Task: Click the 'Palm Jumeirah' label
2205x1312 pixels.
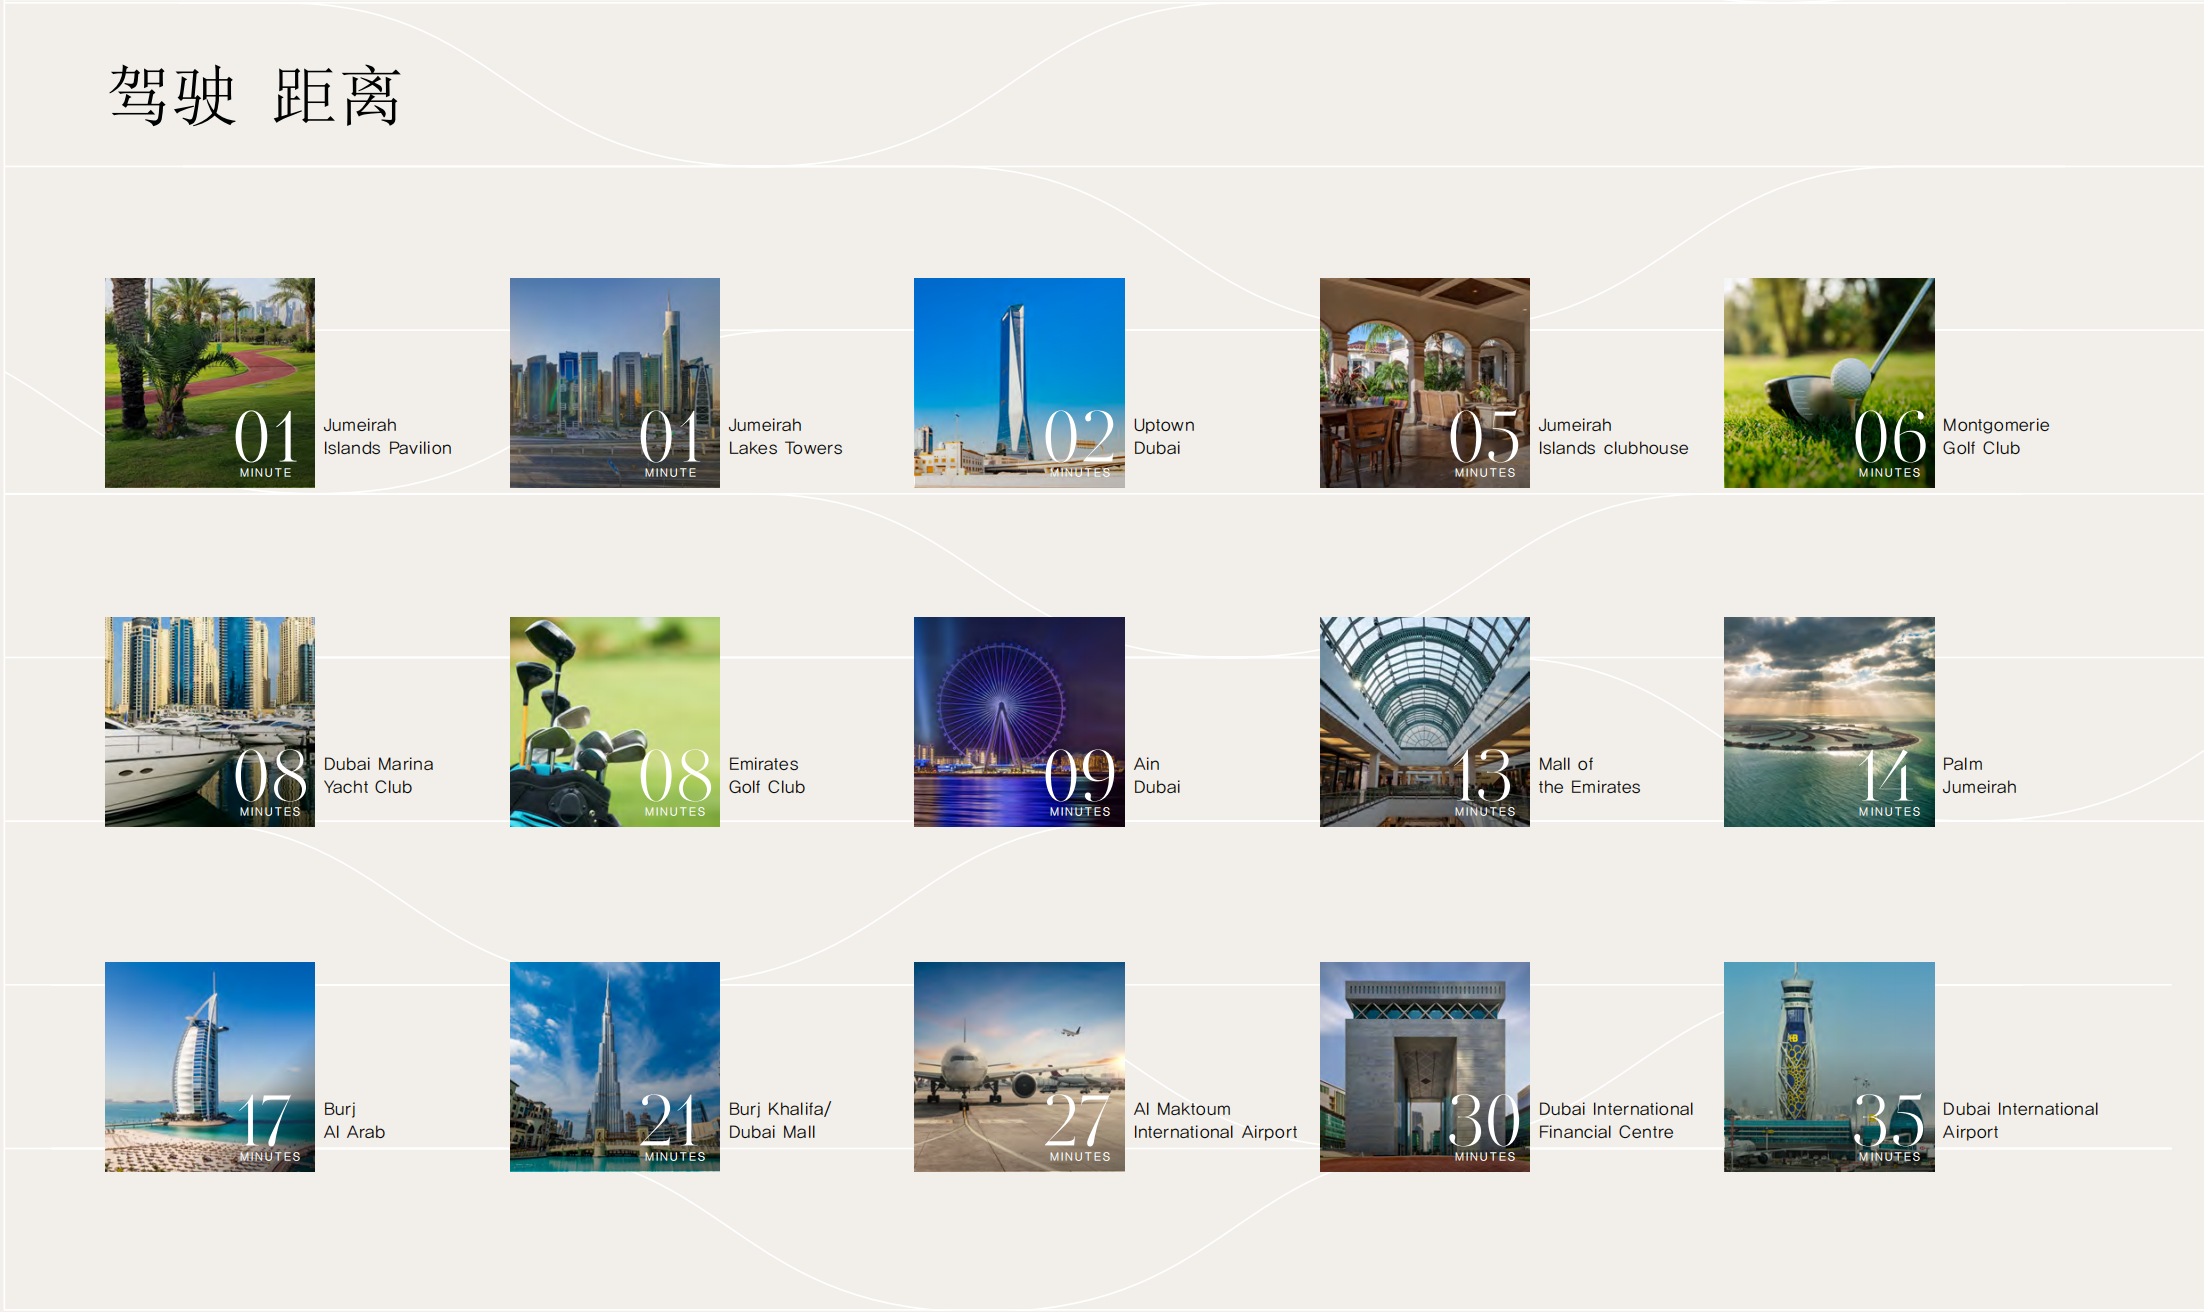Action: (x=1979, y=776)
